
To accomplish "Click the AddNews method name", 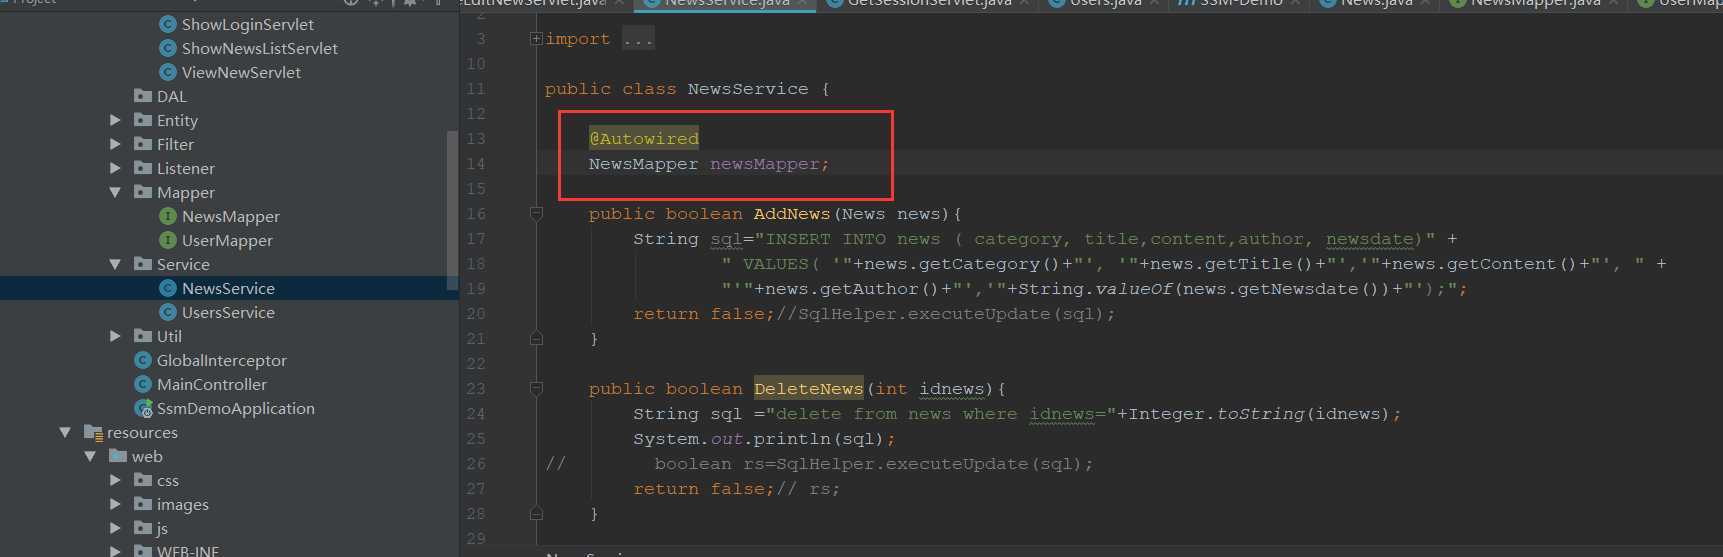I will tap(792, 214).
